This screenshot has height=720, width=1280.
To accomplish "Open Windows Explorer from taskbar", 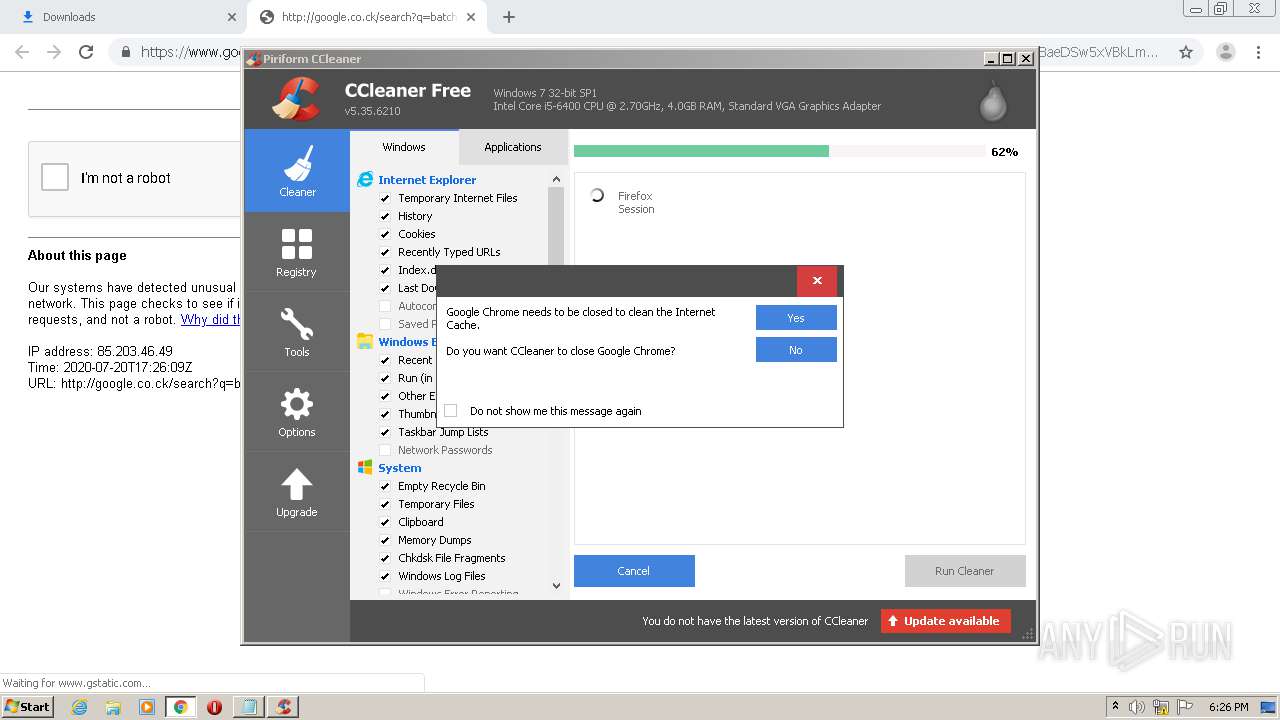I will click(113, 707).
